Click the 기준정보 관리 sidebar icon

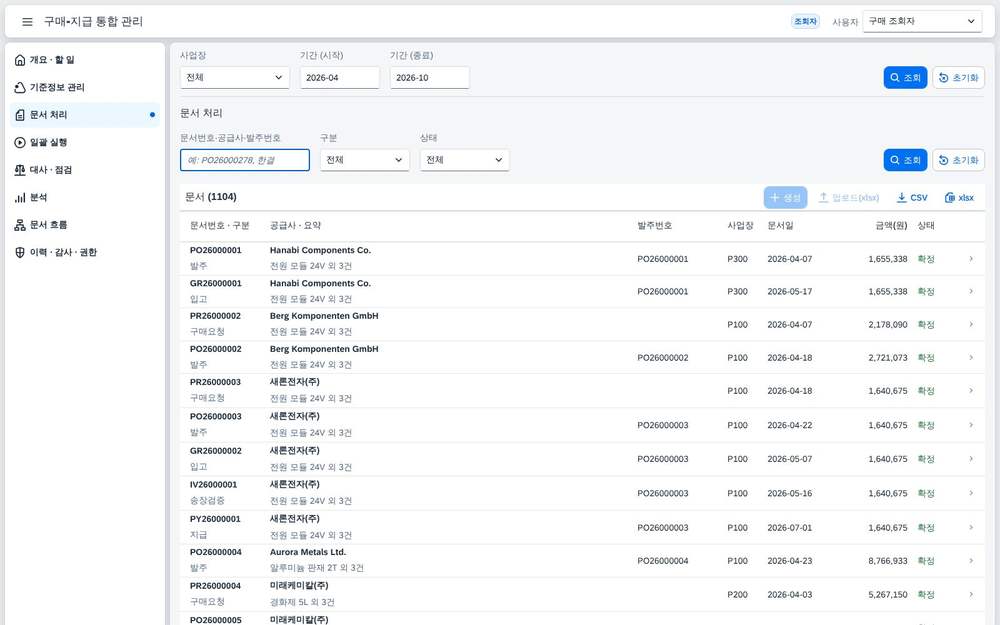(20, 87)
